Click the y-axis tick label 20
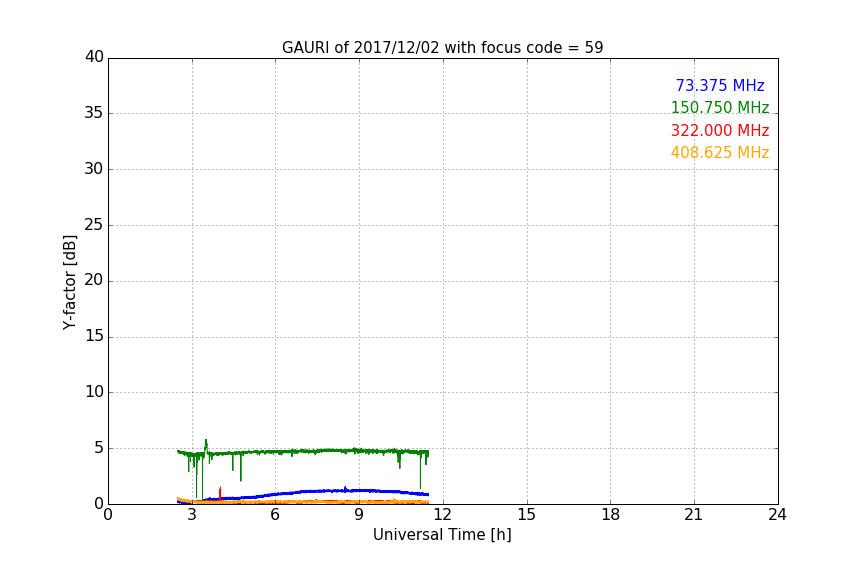Screen dimensions: 864x576 pyautogui.click(x=94, y=280)
